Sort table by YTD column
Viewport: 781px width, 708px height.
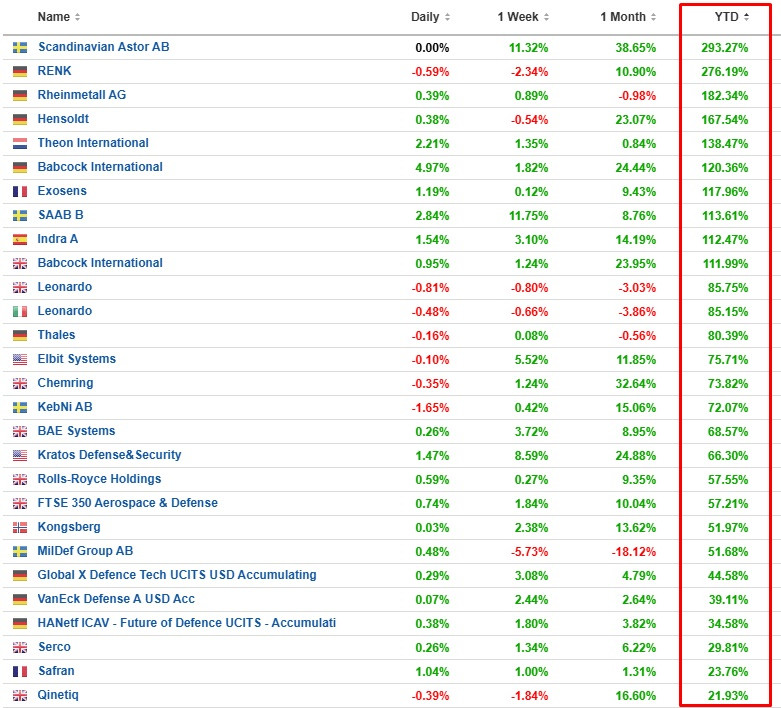pyautogui.click(x=732, y=17)
